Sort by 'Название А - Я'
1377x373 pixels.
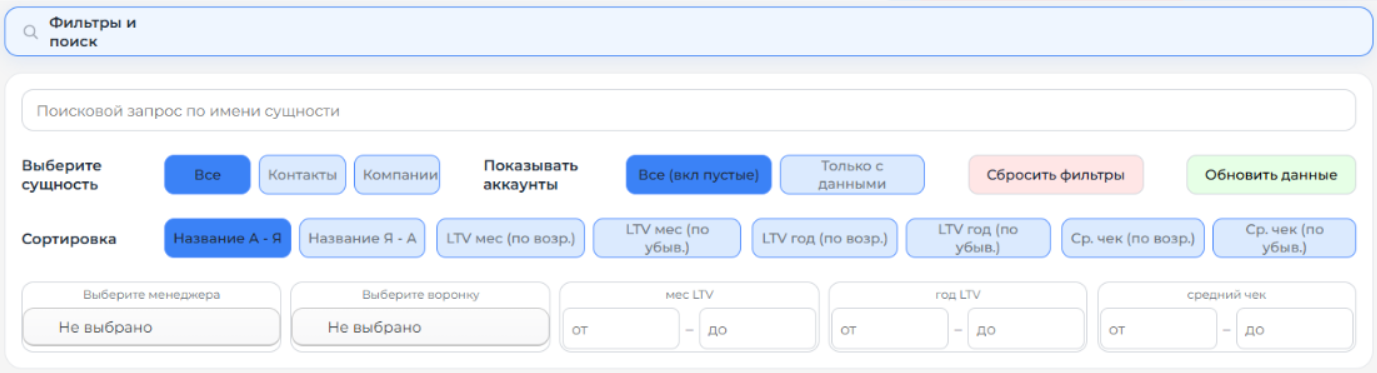pyautogui.click(x=228, y=239)
